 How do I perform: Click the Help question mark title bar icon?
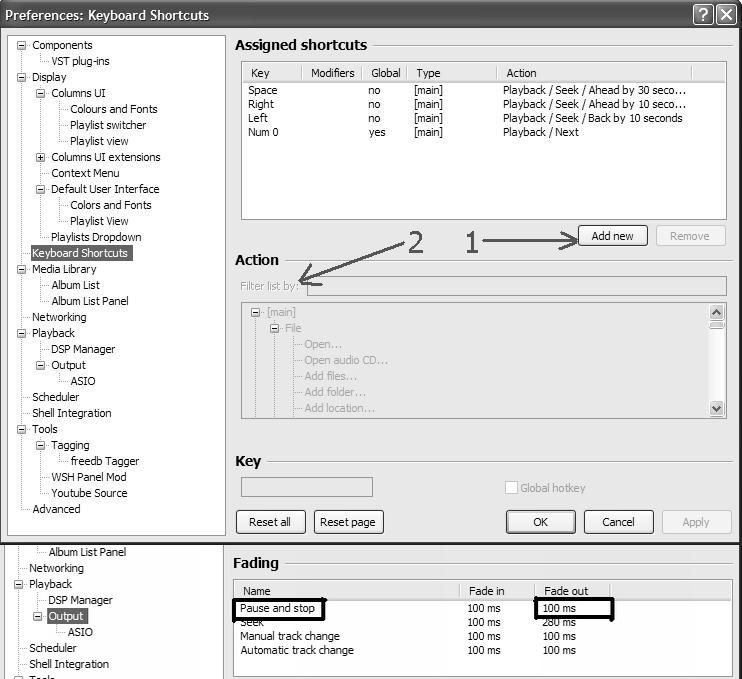click(702, 15)
